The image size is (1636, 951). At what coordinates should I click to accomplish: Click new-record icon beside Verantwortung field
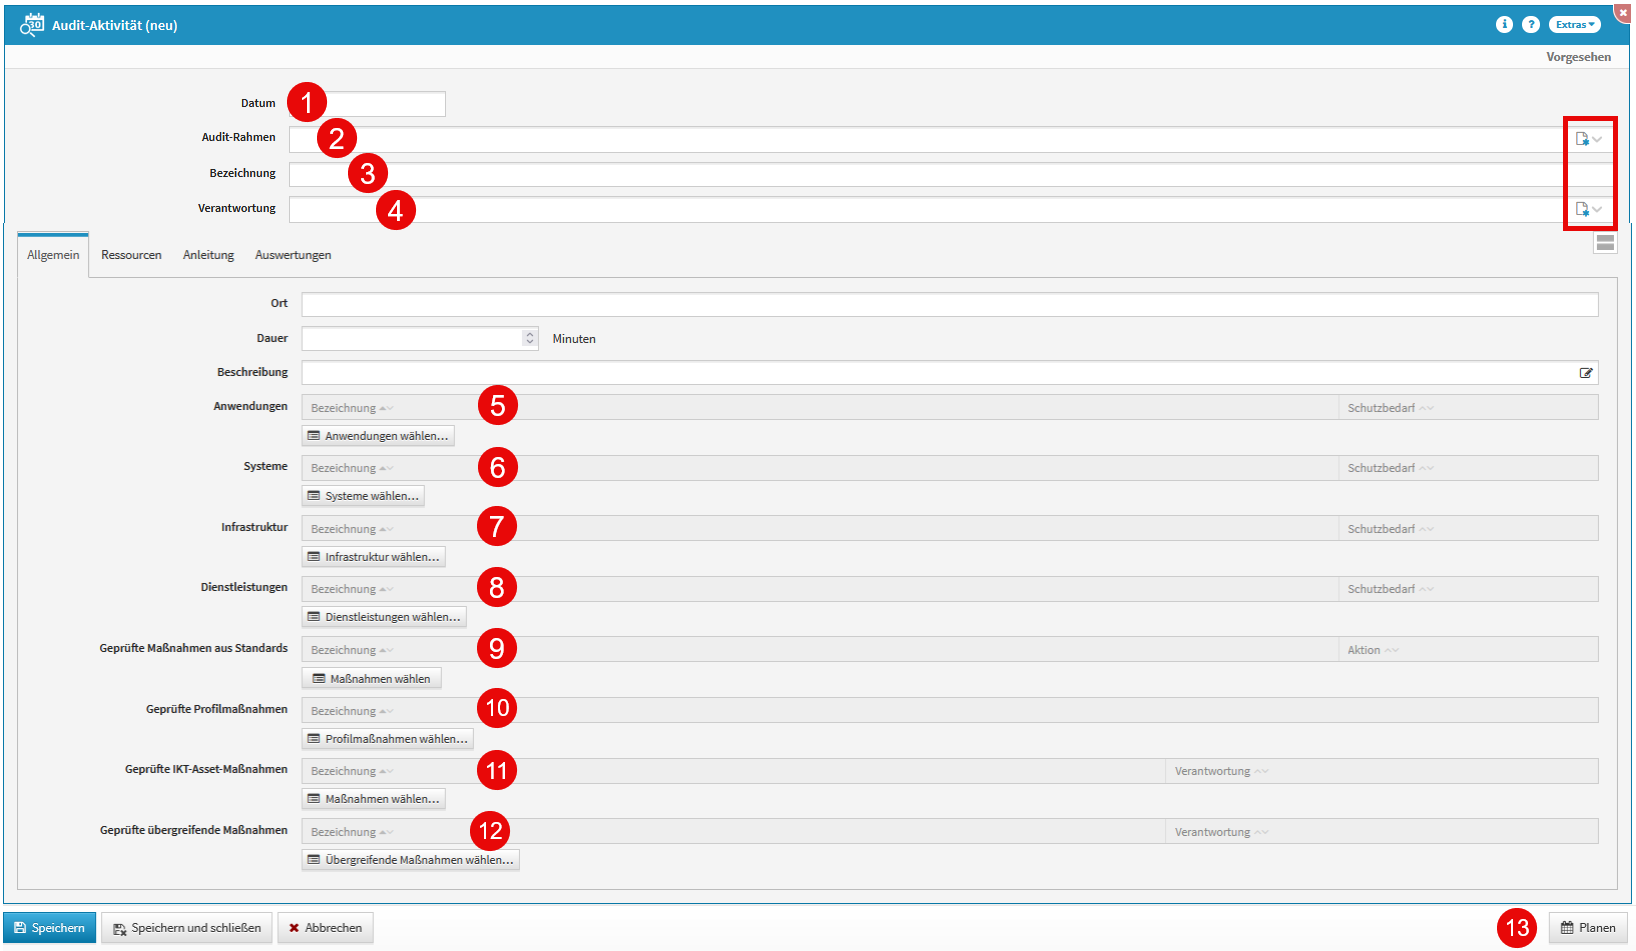point(1582,209)
